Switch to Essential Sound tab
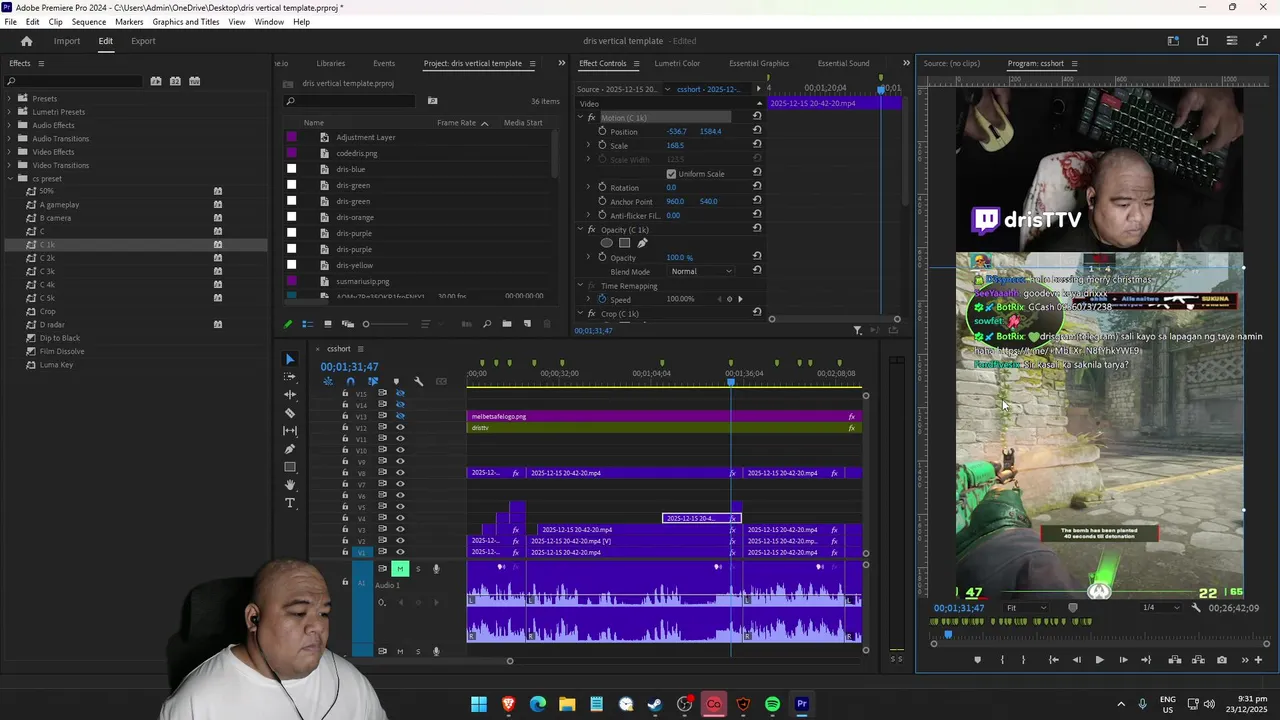Viewport: 1280px width, 720px height. tap(843, 64)
